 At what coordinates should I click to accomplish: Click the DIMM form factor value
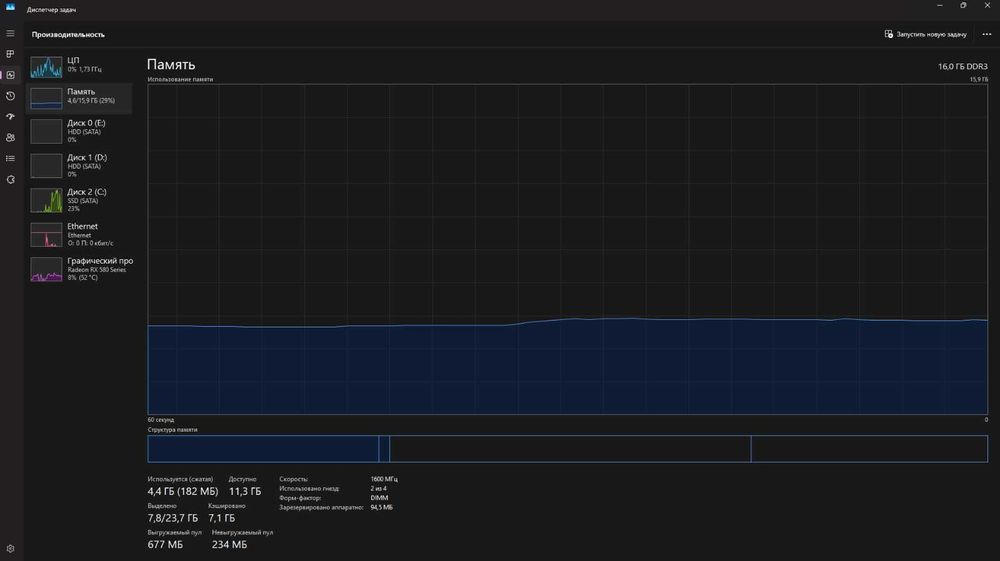(x=379, y=498)
